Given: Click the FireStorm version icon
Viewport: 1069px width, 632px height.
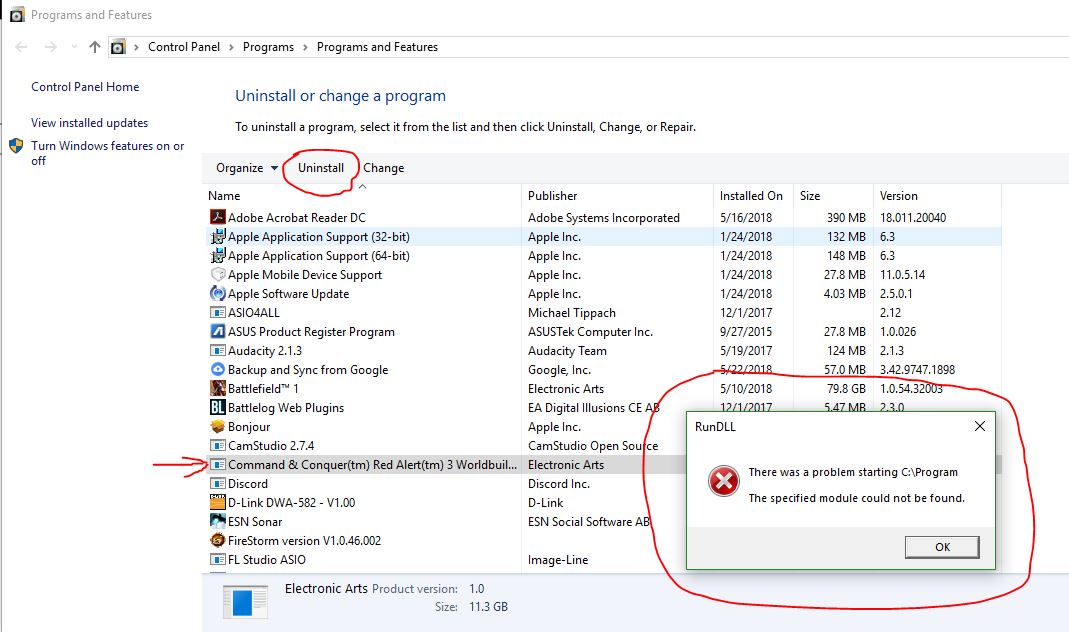Looking at the screenshot, I should [x=217, y=541].
